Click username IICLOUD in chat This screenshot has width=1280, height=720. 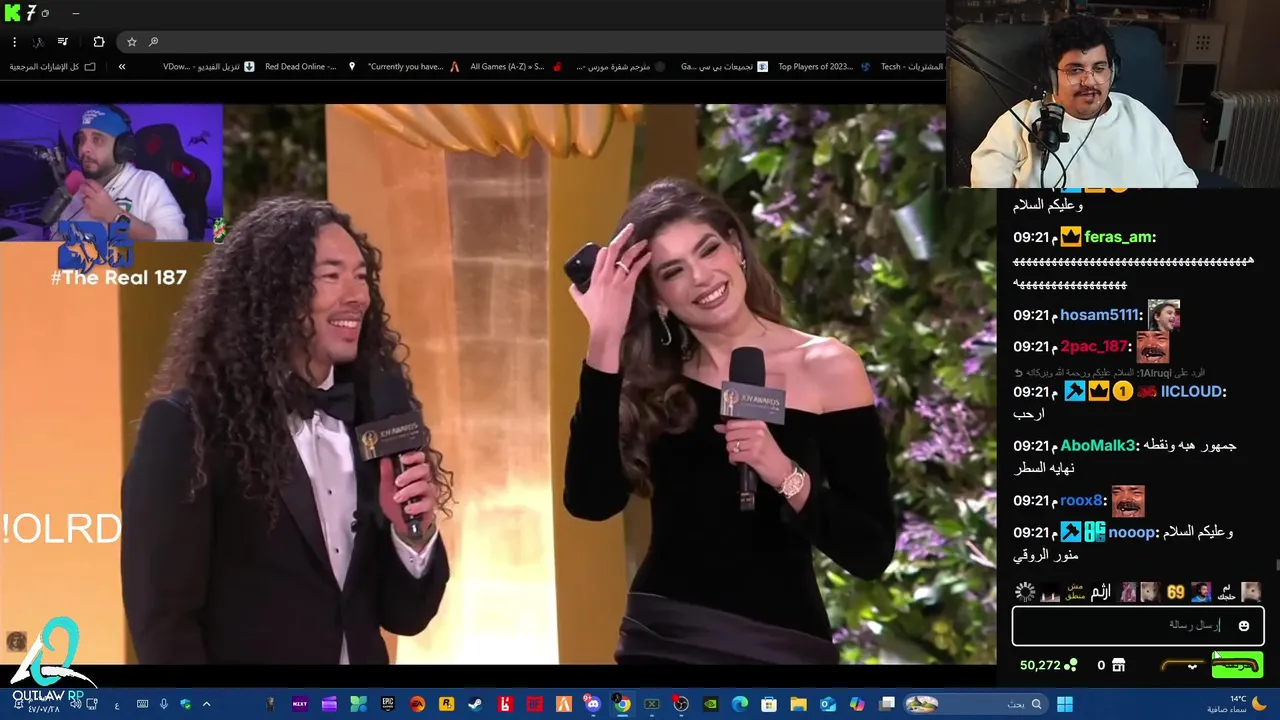(x=1193, y=392)
